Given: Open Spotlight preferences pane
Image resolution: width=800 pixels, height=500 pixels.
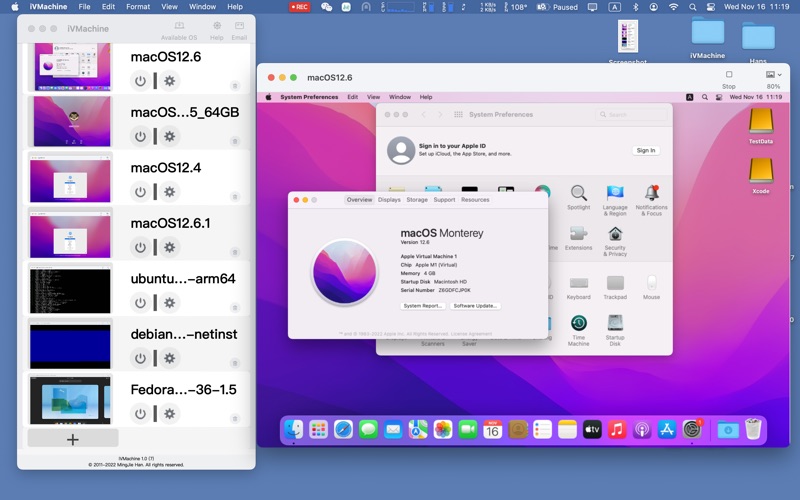Looking at the screenshot, I should (x=579, y=197).
